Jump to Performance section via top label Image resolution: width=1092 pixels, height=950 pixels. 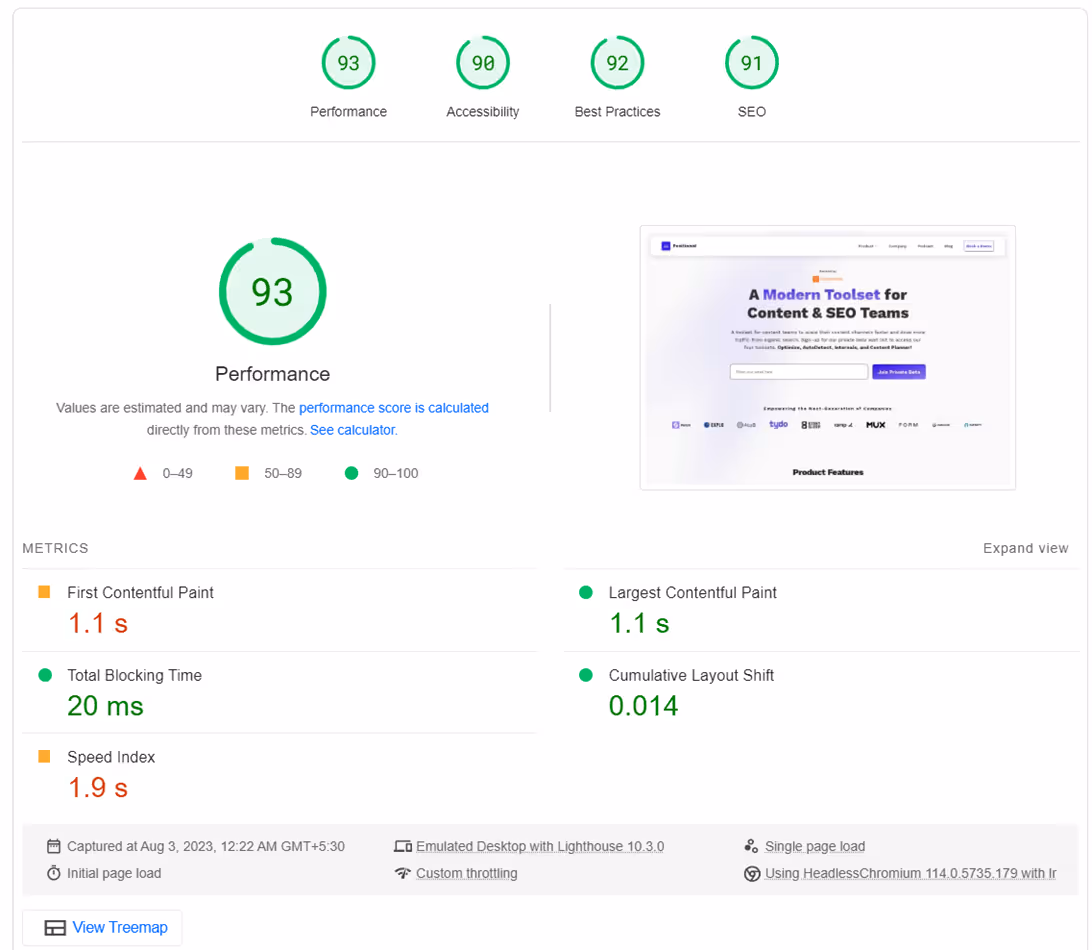click(x=348, y=111)
